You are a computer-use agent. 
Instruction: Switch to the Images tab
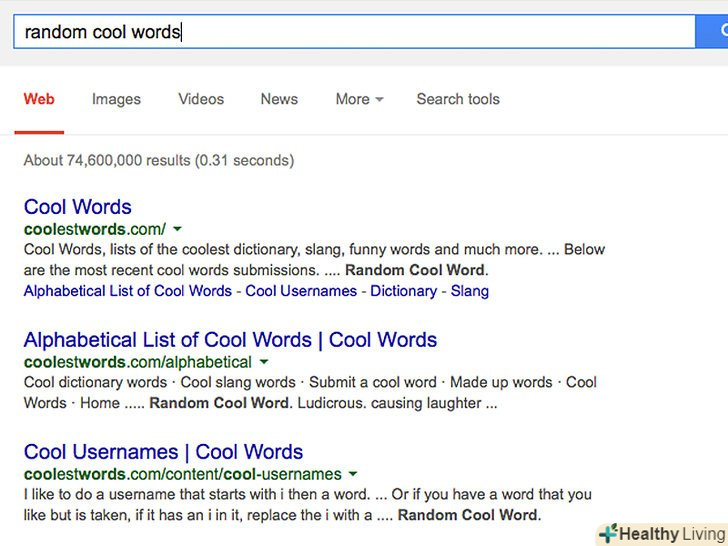pyautogui.click(x=116, y=99)
